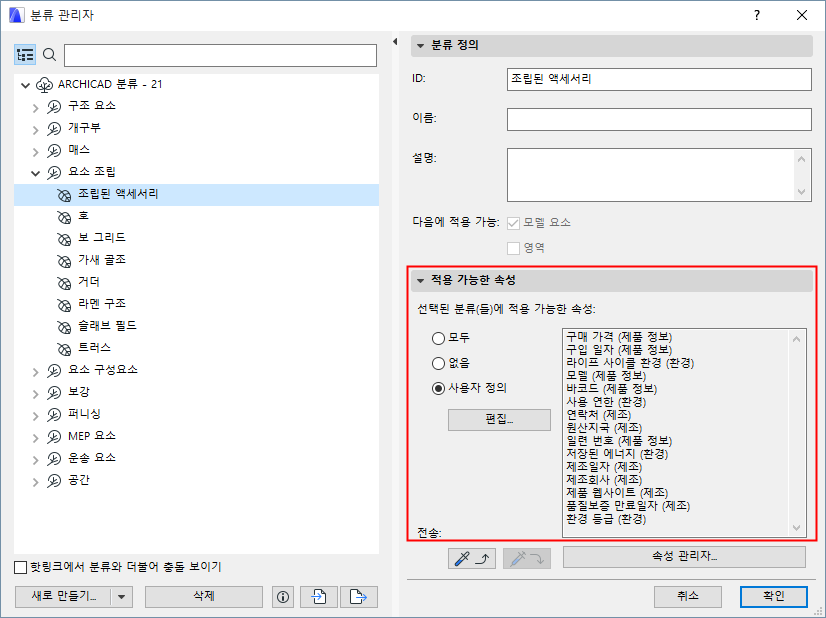Click the branch icon next to 구조 요소
The width and height of the screenshot is (826, 618).
pyautogui.click(x=54, y=107)
